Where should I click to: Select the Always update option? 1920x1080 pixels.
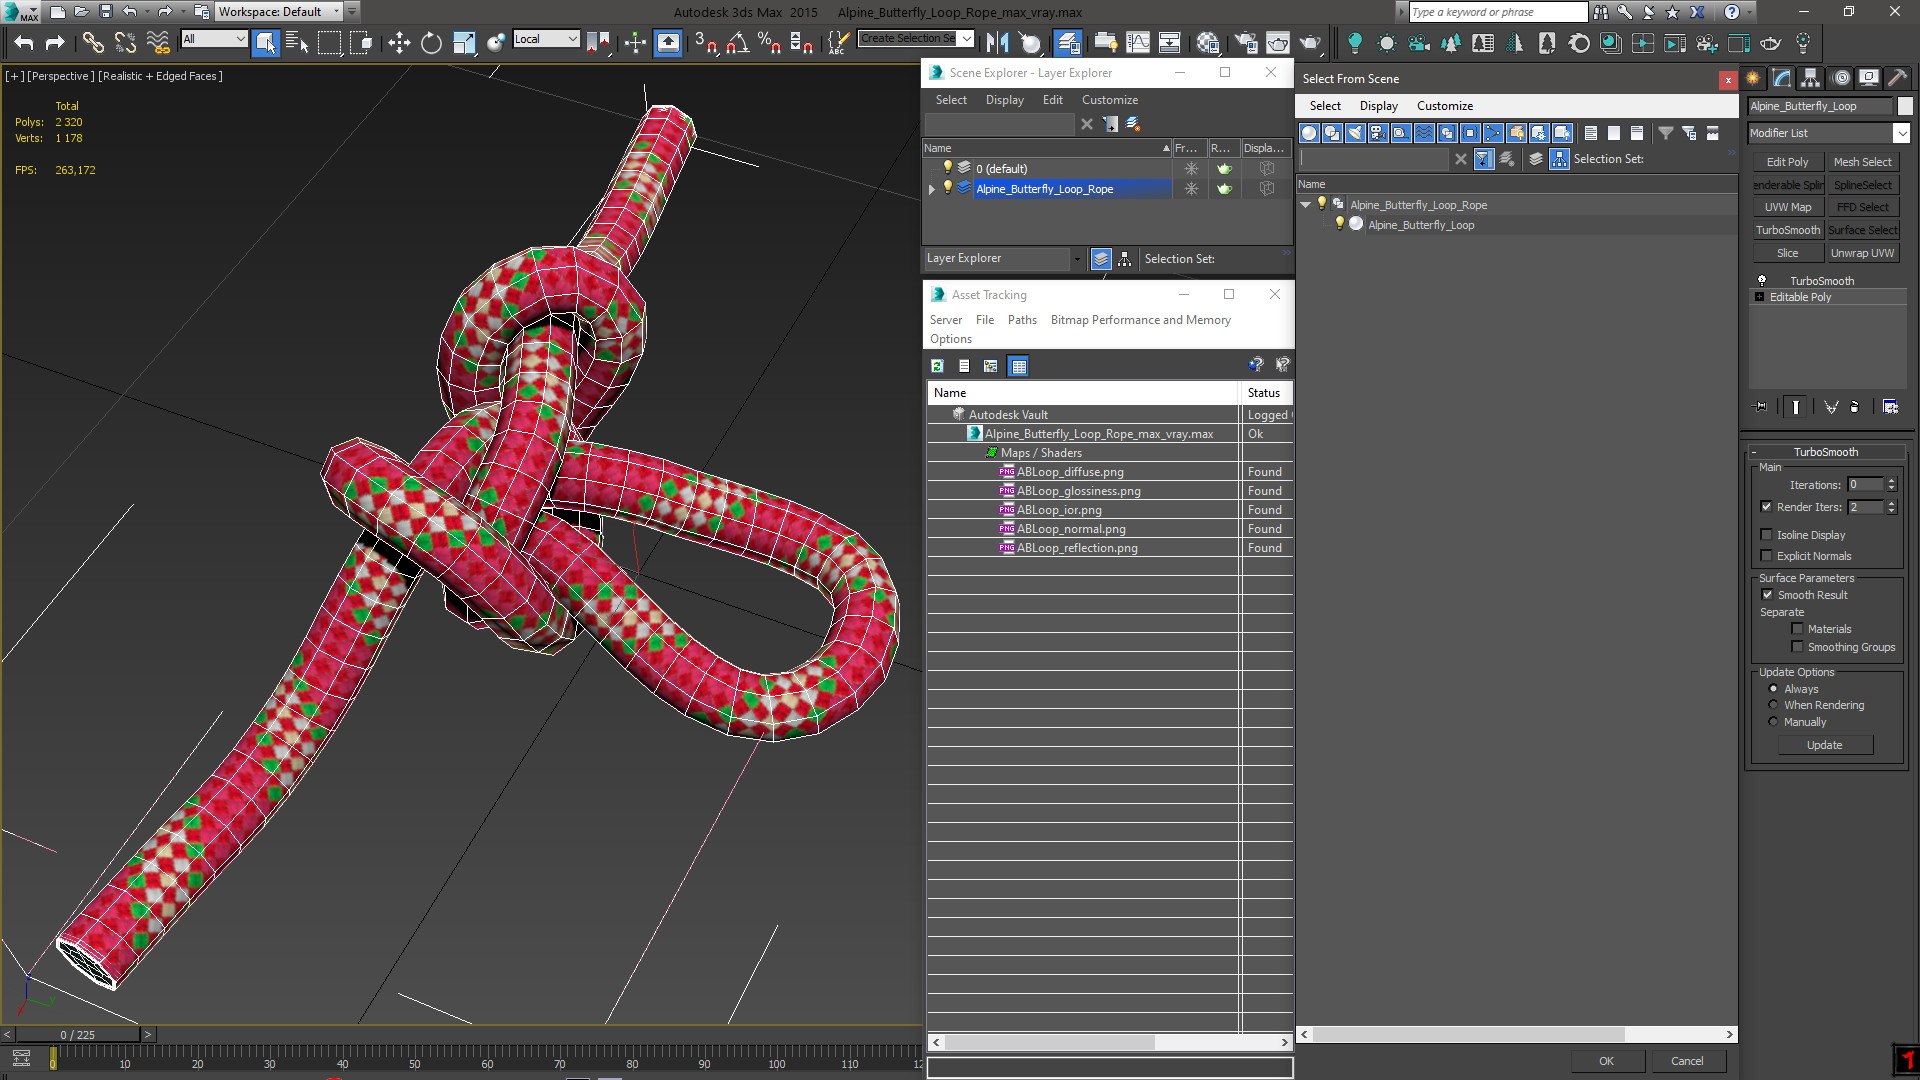pyautogui.click(x=1774, y=689)
